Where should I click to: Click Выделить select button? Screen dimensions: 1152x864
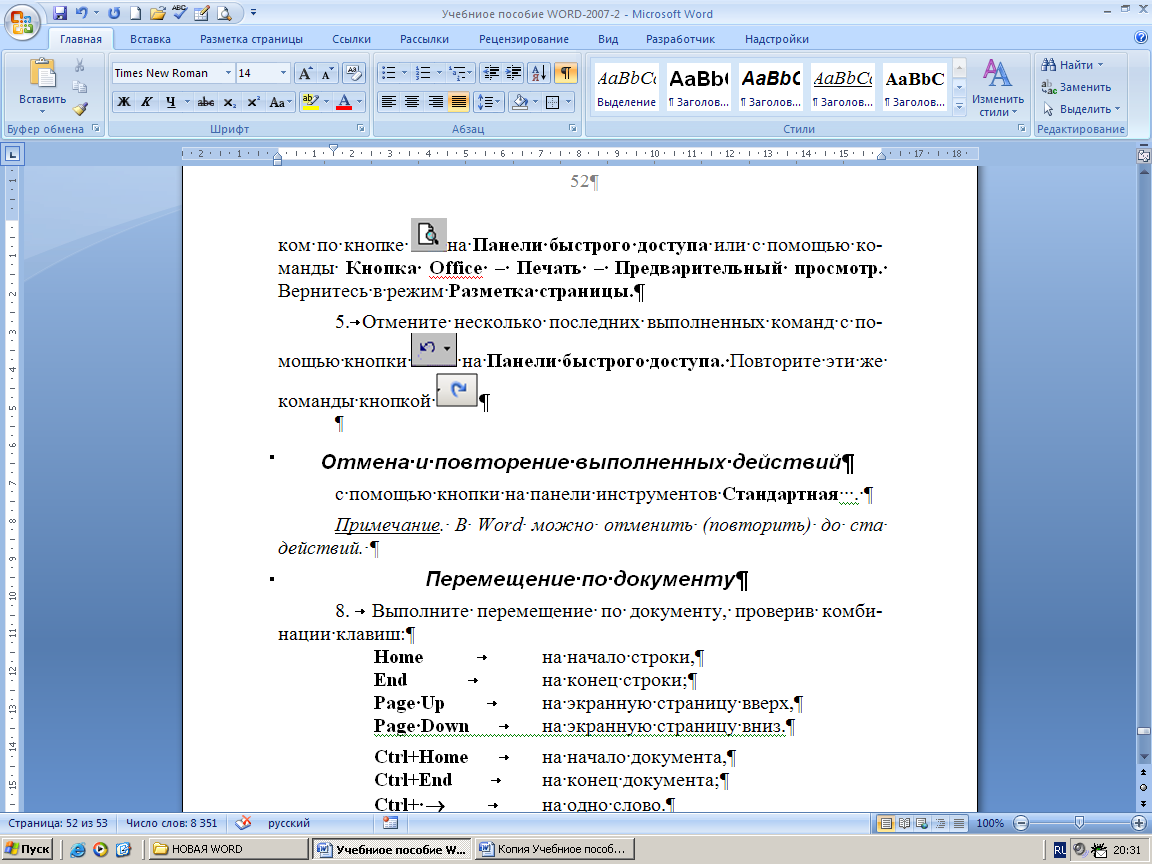[1081, 109]
